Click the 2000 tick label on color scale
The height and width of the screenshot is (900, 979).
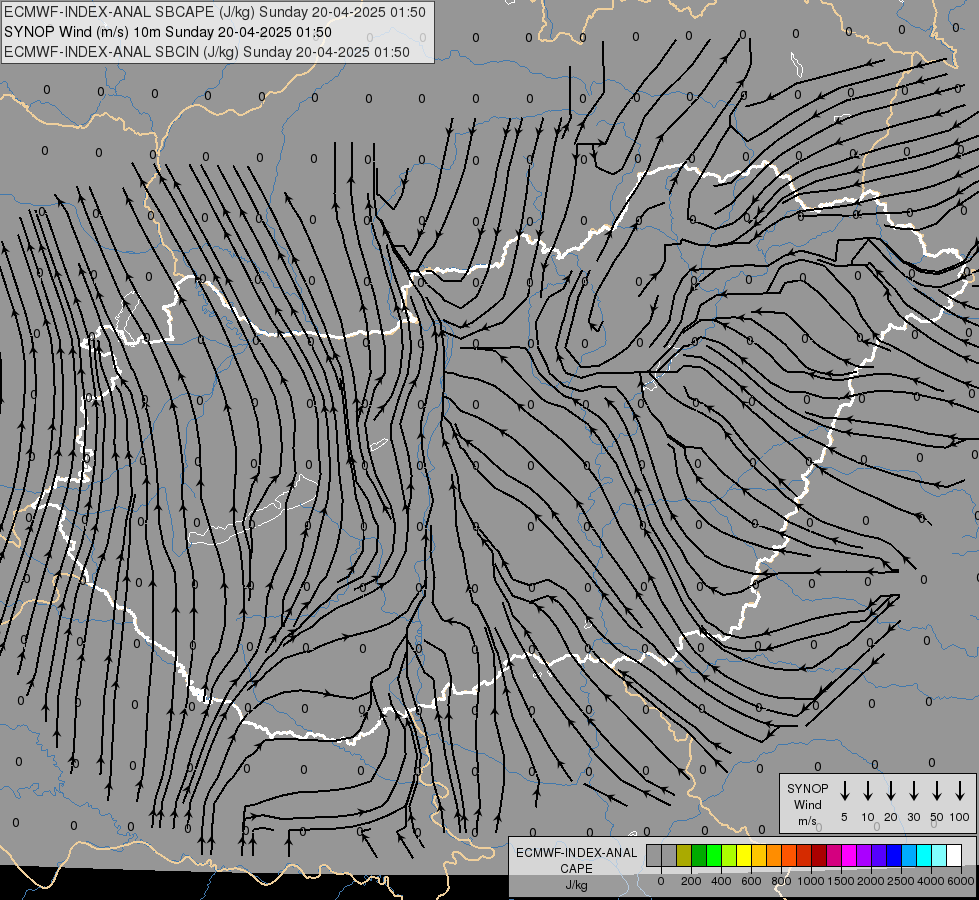pos(870,881)
